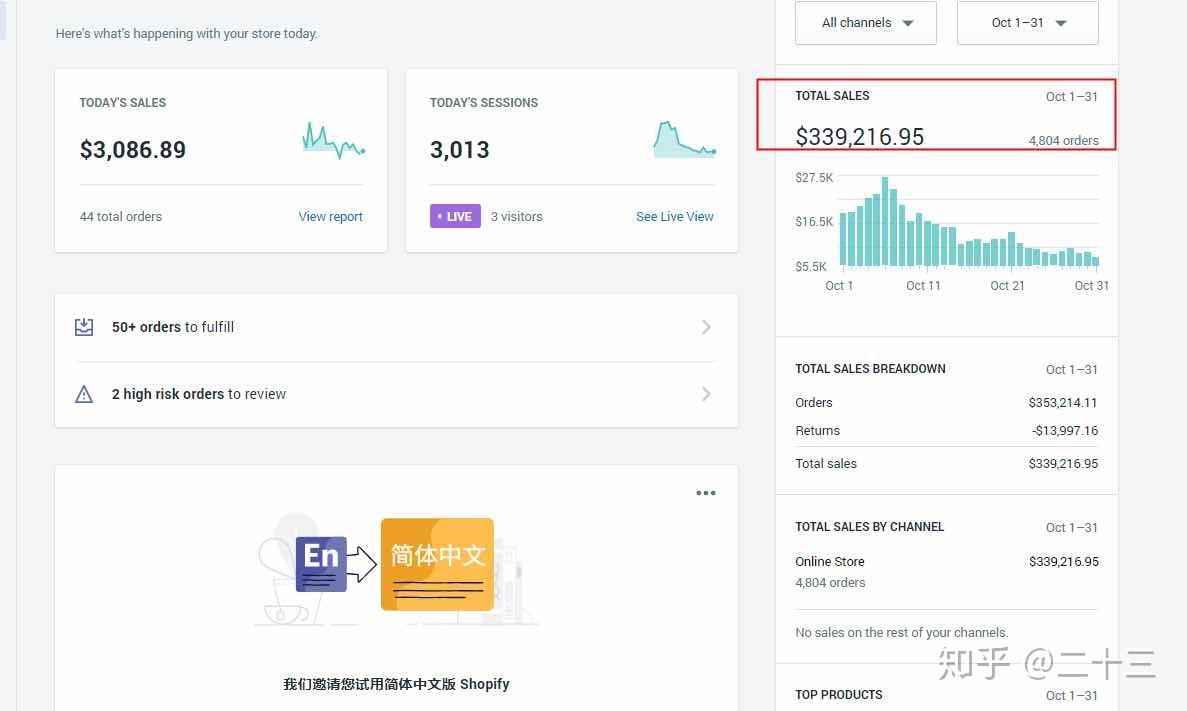Screen dimensions: 1187x711
Task: Click No sales on rest of channels note
Action: [x=902, y=633]
